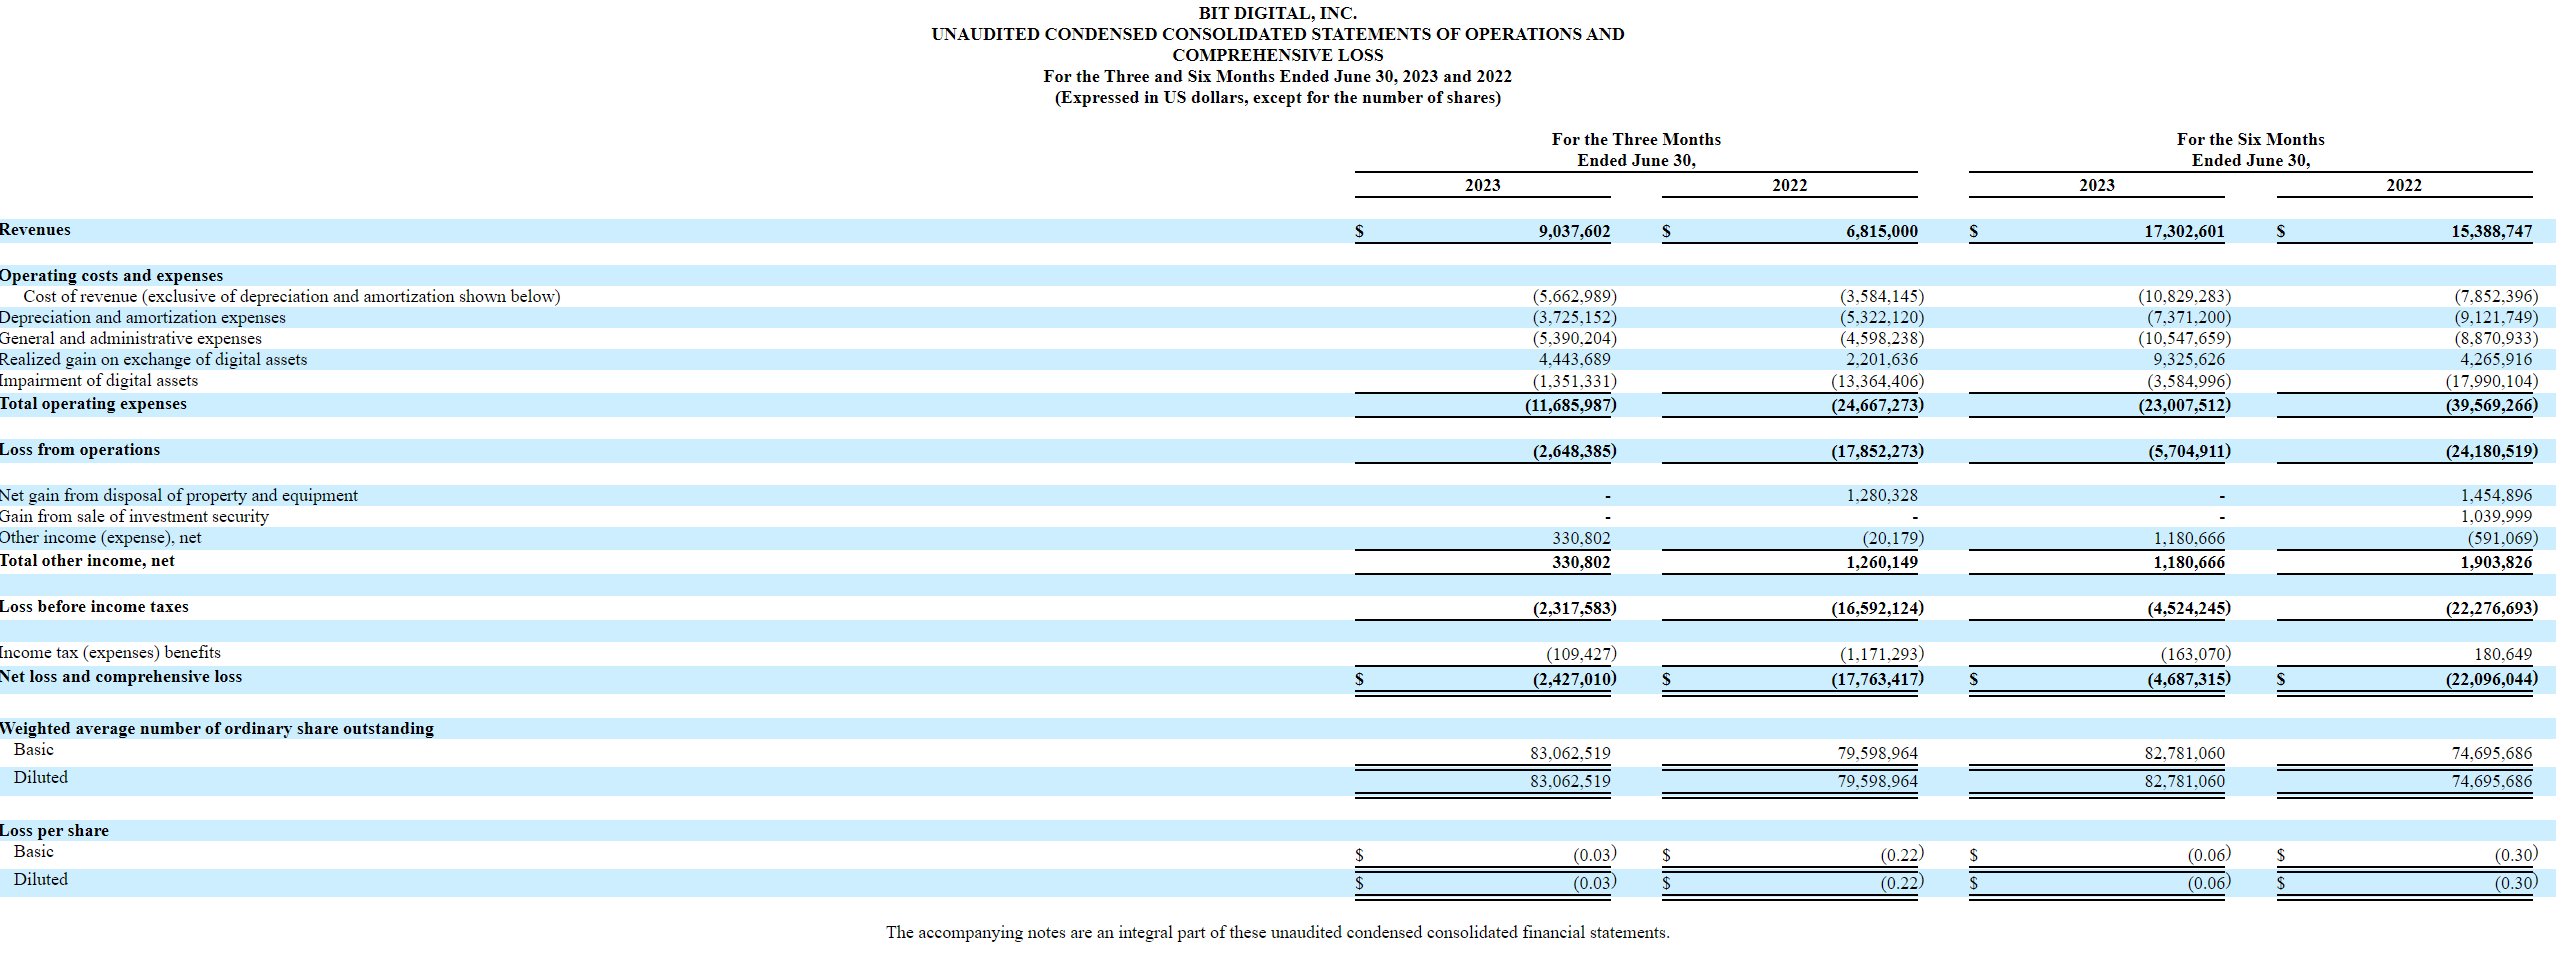Image resolution: width=2556 pixels, height=975 pixels.
Task: Select the 'Revenues' row label
Action: (x=35, y=230)
